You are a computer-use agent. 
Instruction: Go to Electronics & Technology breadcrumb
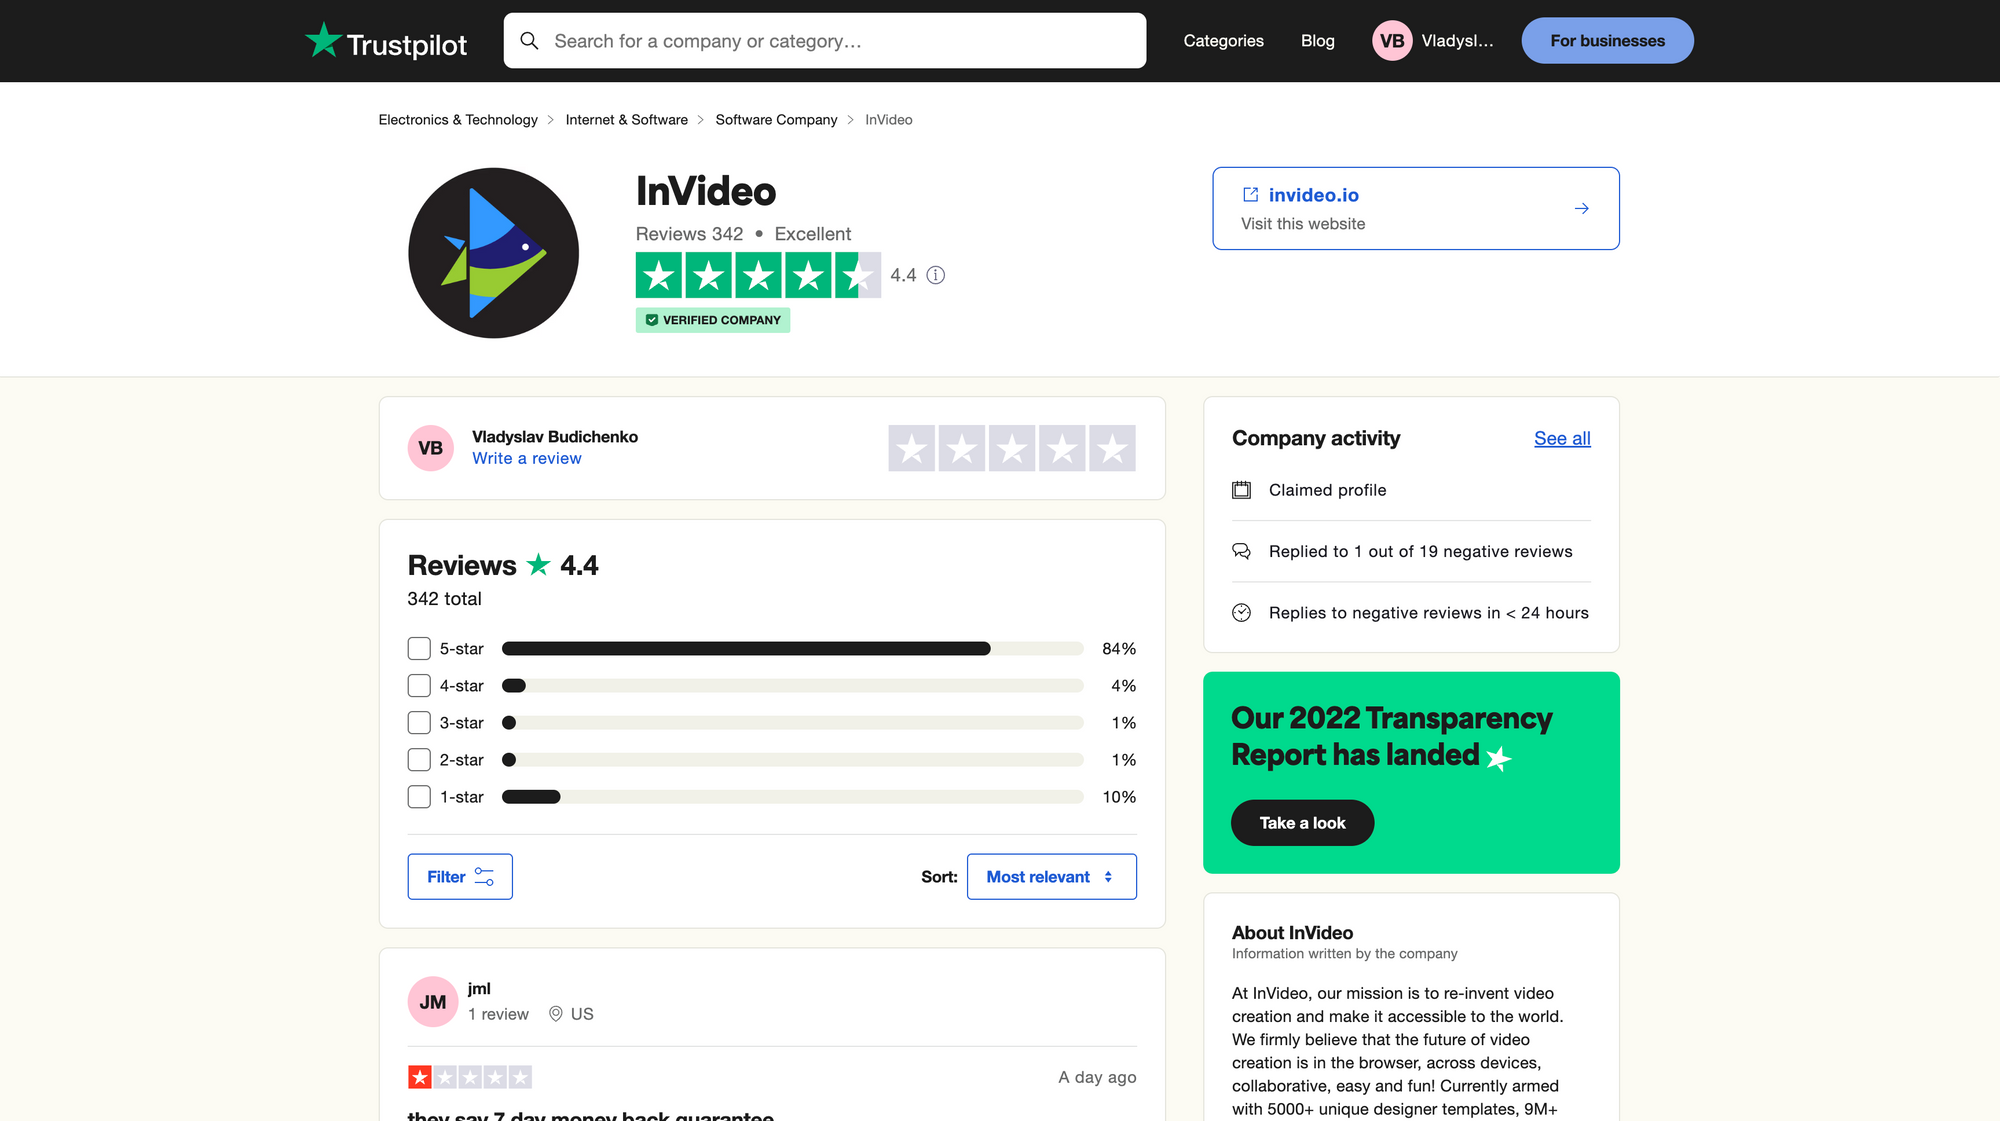(x=458, y=120)
